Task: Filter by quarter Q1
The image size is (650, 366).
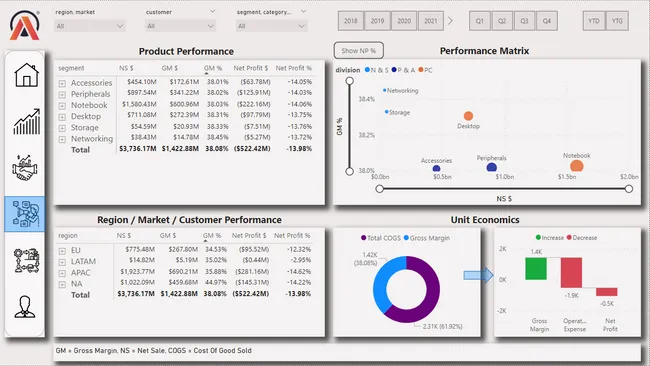Action: pyautogui.click(x=480, y=21)
